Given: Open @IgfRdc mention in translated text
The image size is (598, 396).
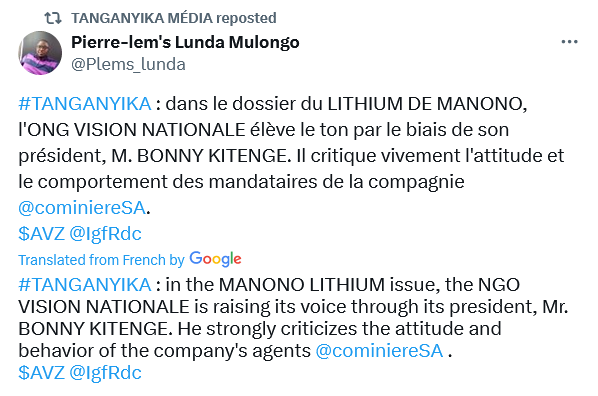Looking at the screenshot, I should pos(105,372).
